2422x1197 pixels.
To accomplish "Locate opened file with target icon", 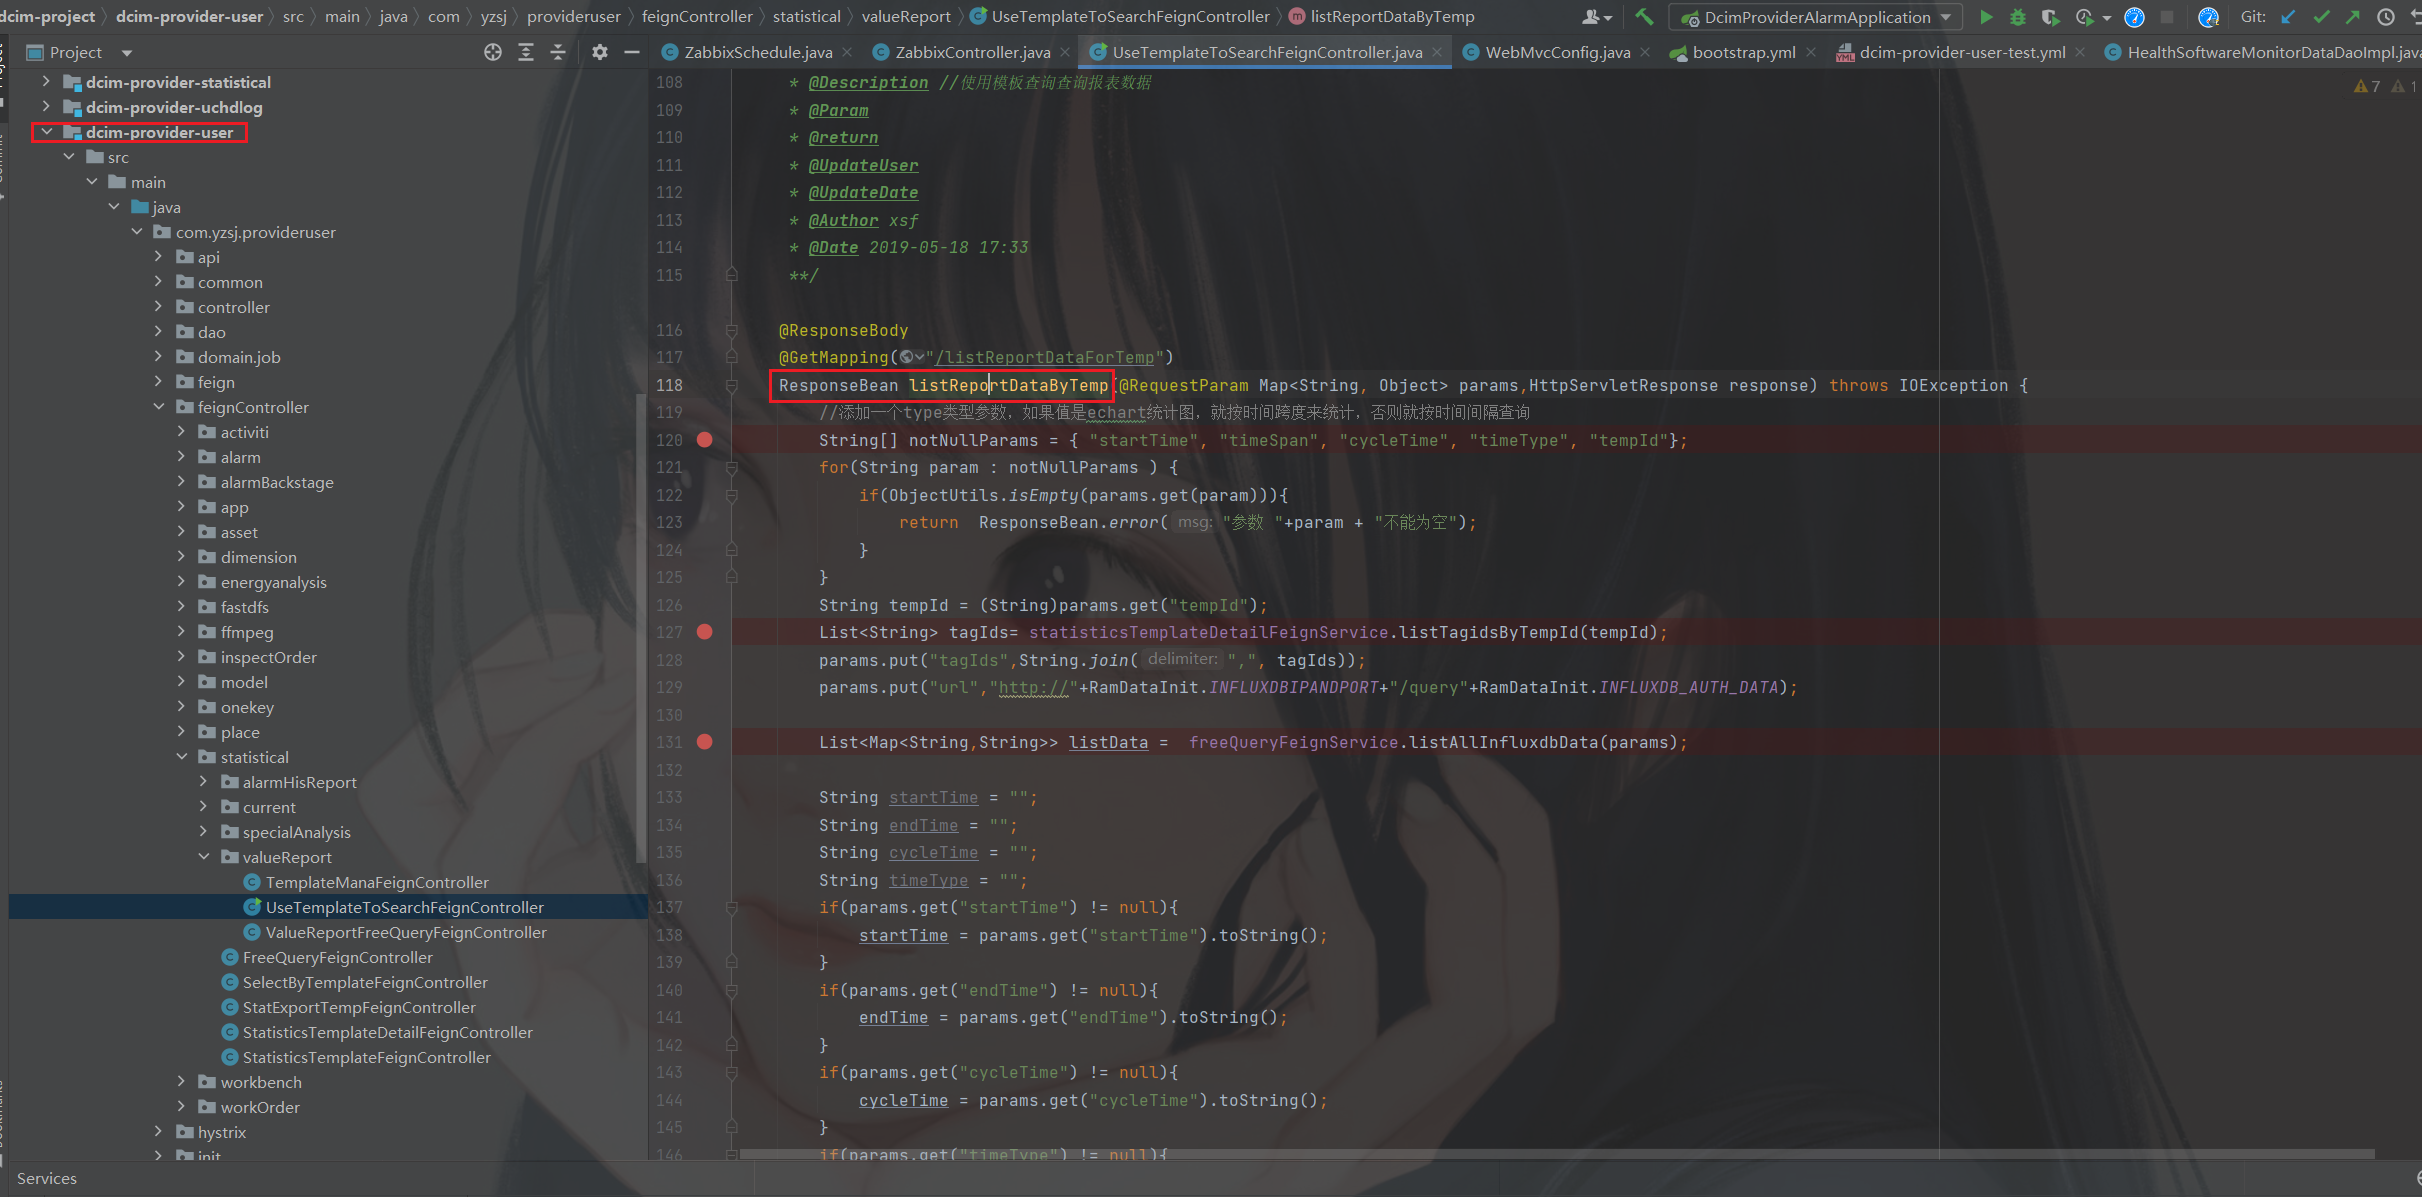I will [493, 52].
